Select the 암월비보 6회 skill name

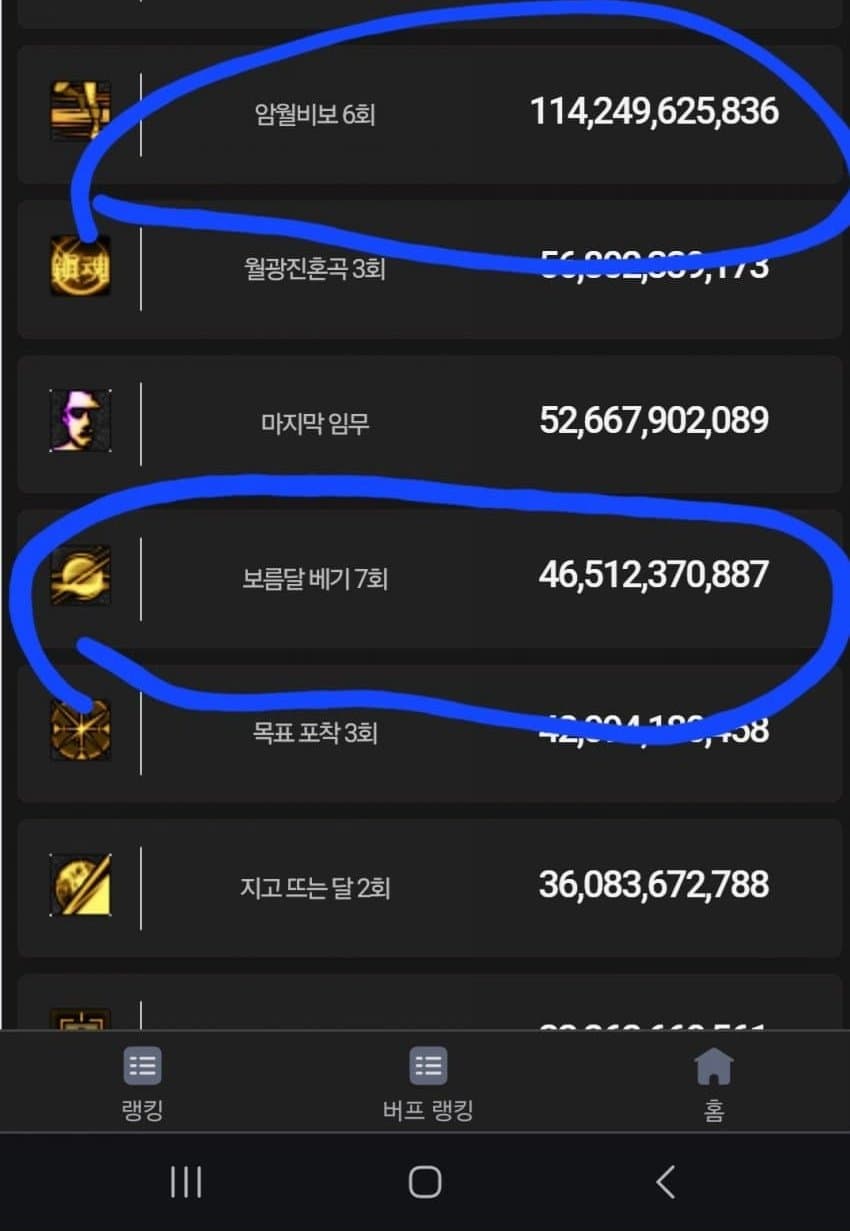pos(315,114)
